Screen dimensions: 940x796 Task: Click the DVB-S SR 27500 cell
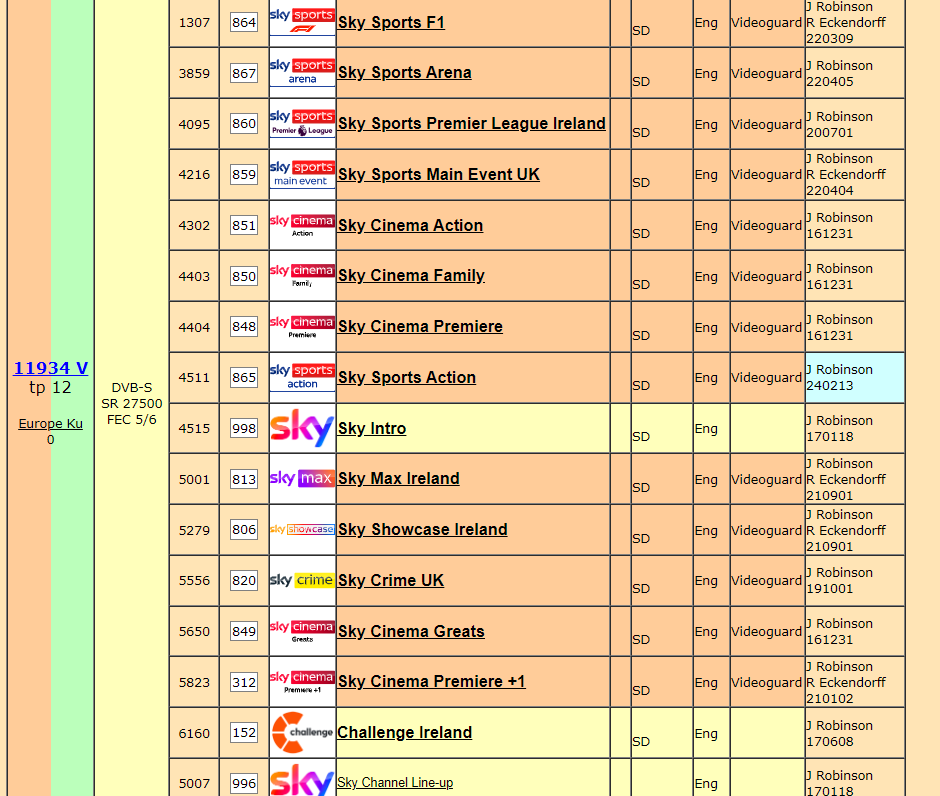tap(132, 403)
